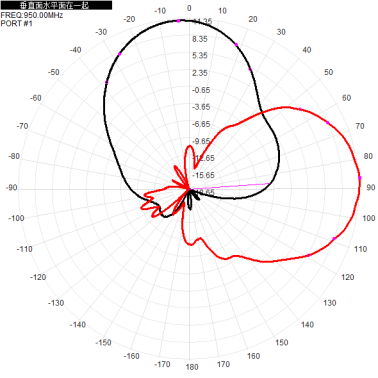Select the 5.35 radial gain value
Viewport: 378px width, 378px height.
200,56
